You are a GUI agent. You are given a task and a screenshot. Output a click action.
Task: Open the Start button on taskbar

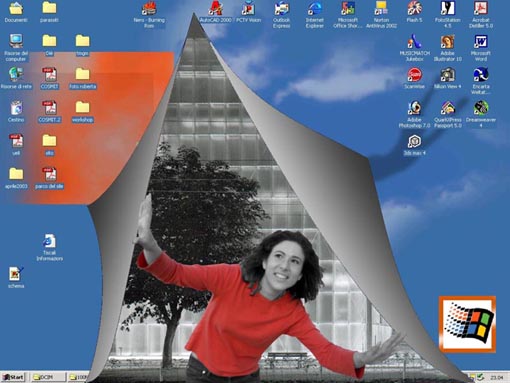(13, 377)
